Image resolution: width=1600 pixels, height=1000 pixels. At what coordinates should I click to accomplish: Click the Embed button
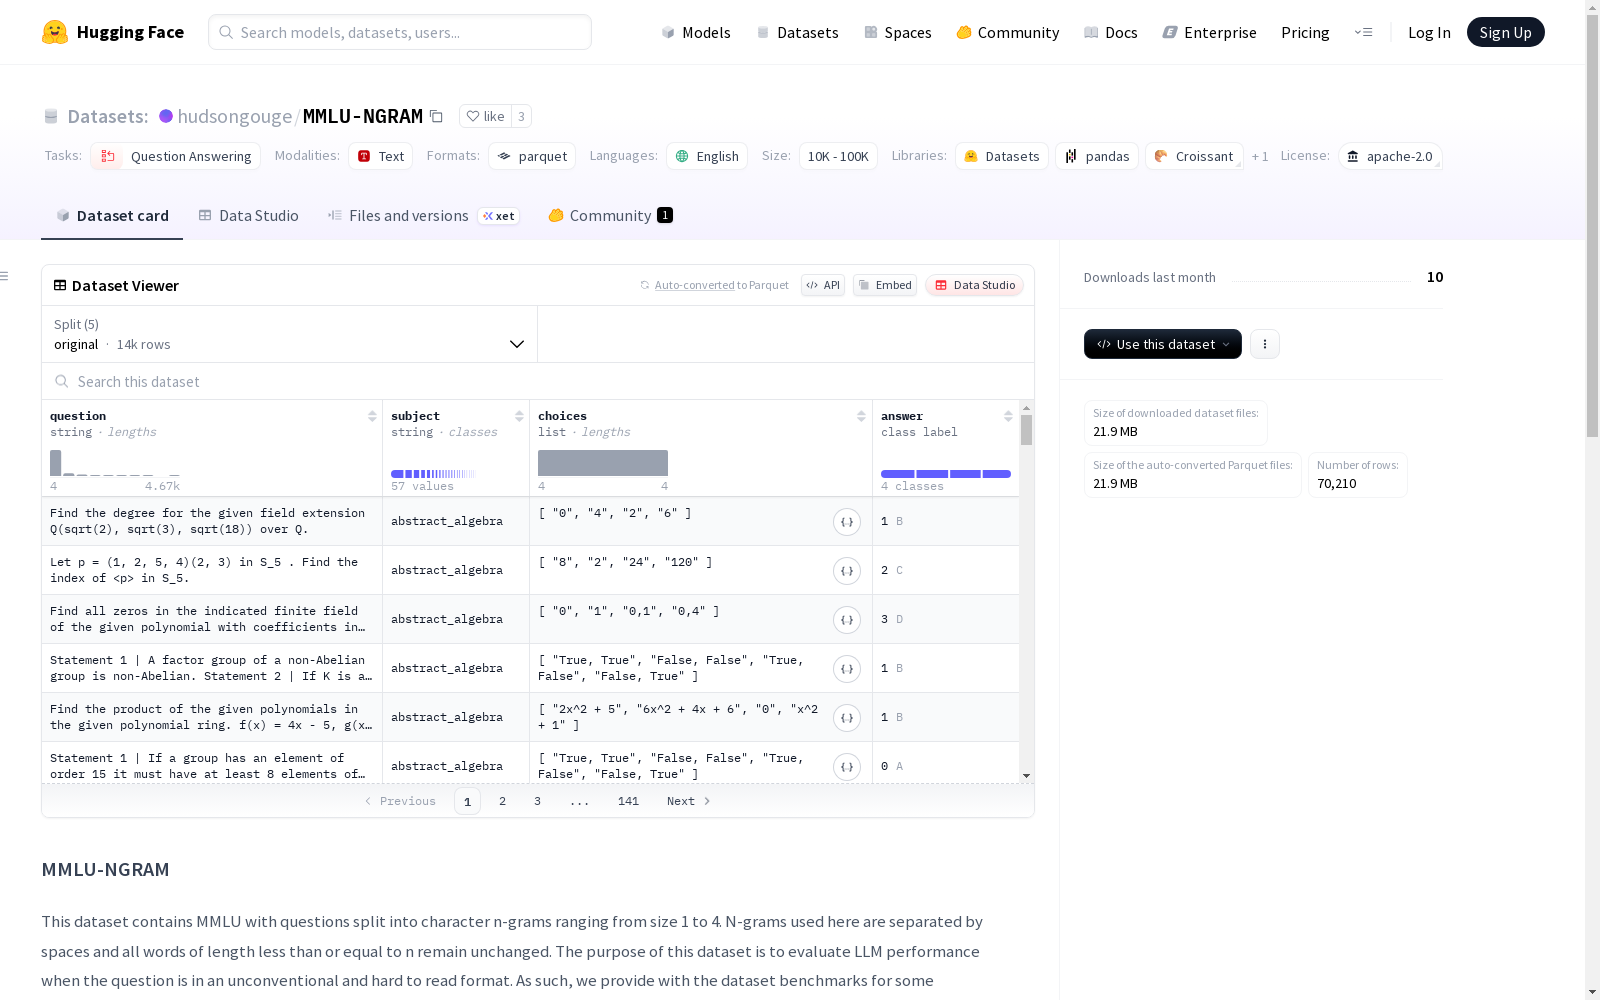[885, 285]
